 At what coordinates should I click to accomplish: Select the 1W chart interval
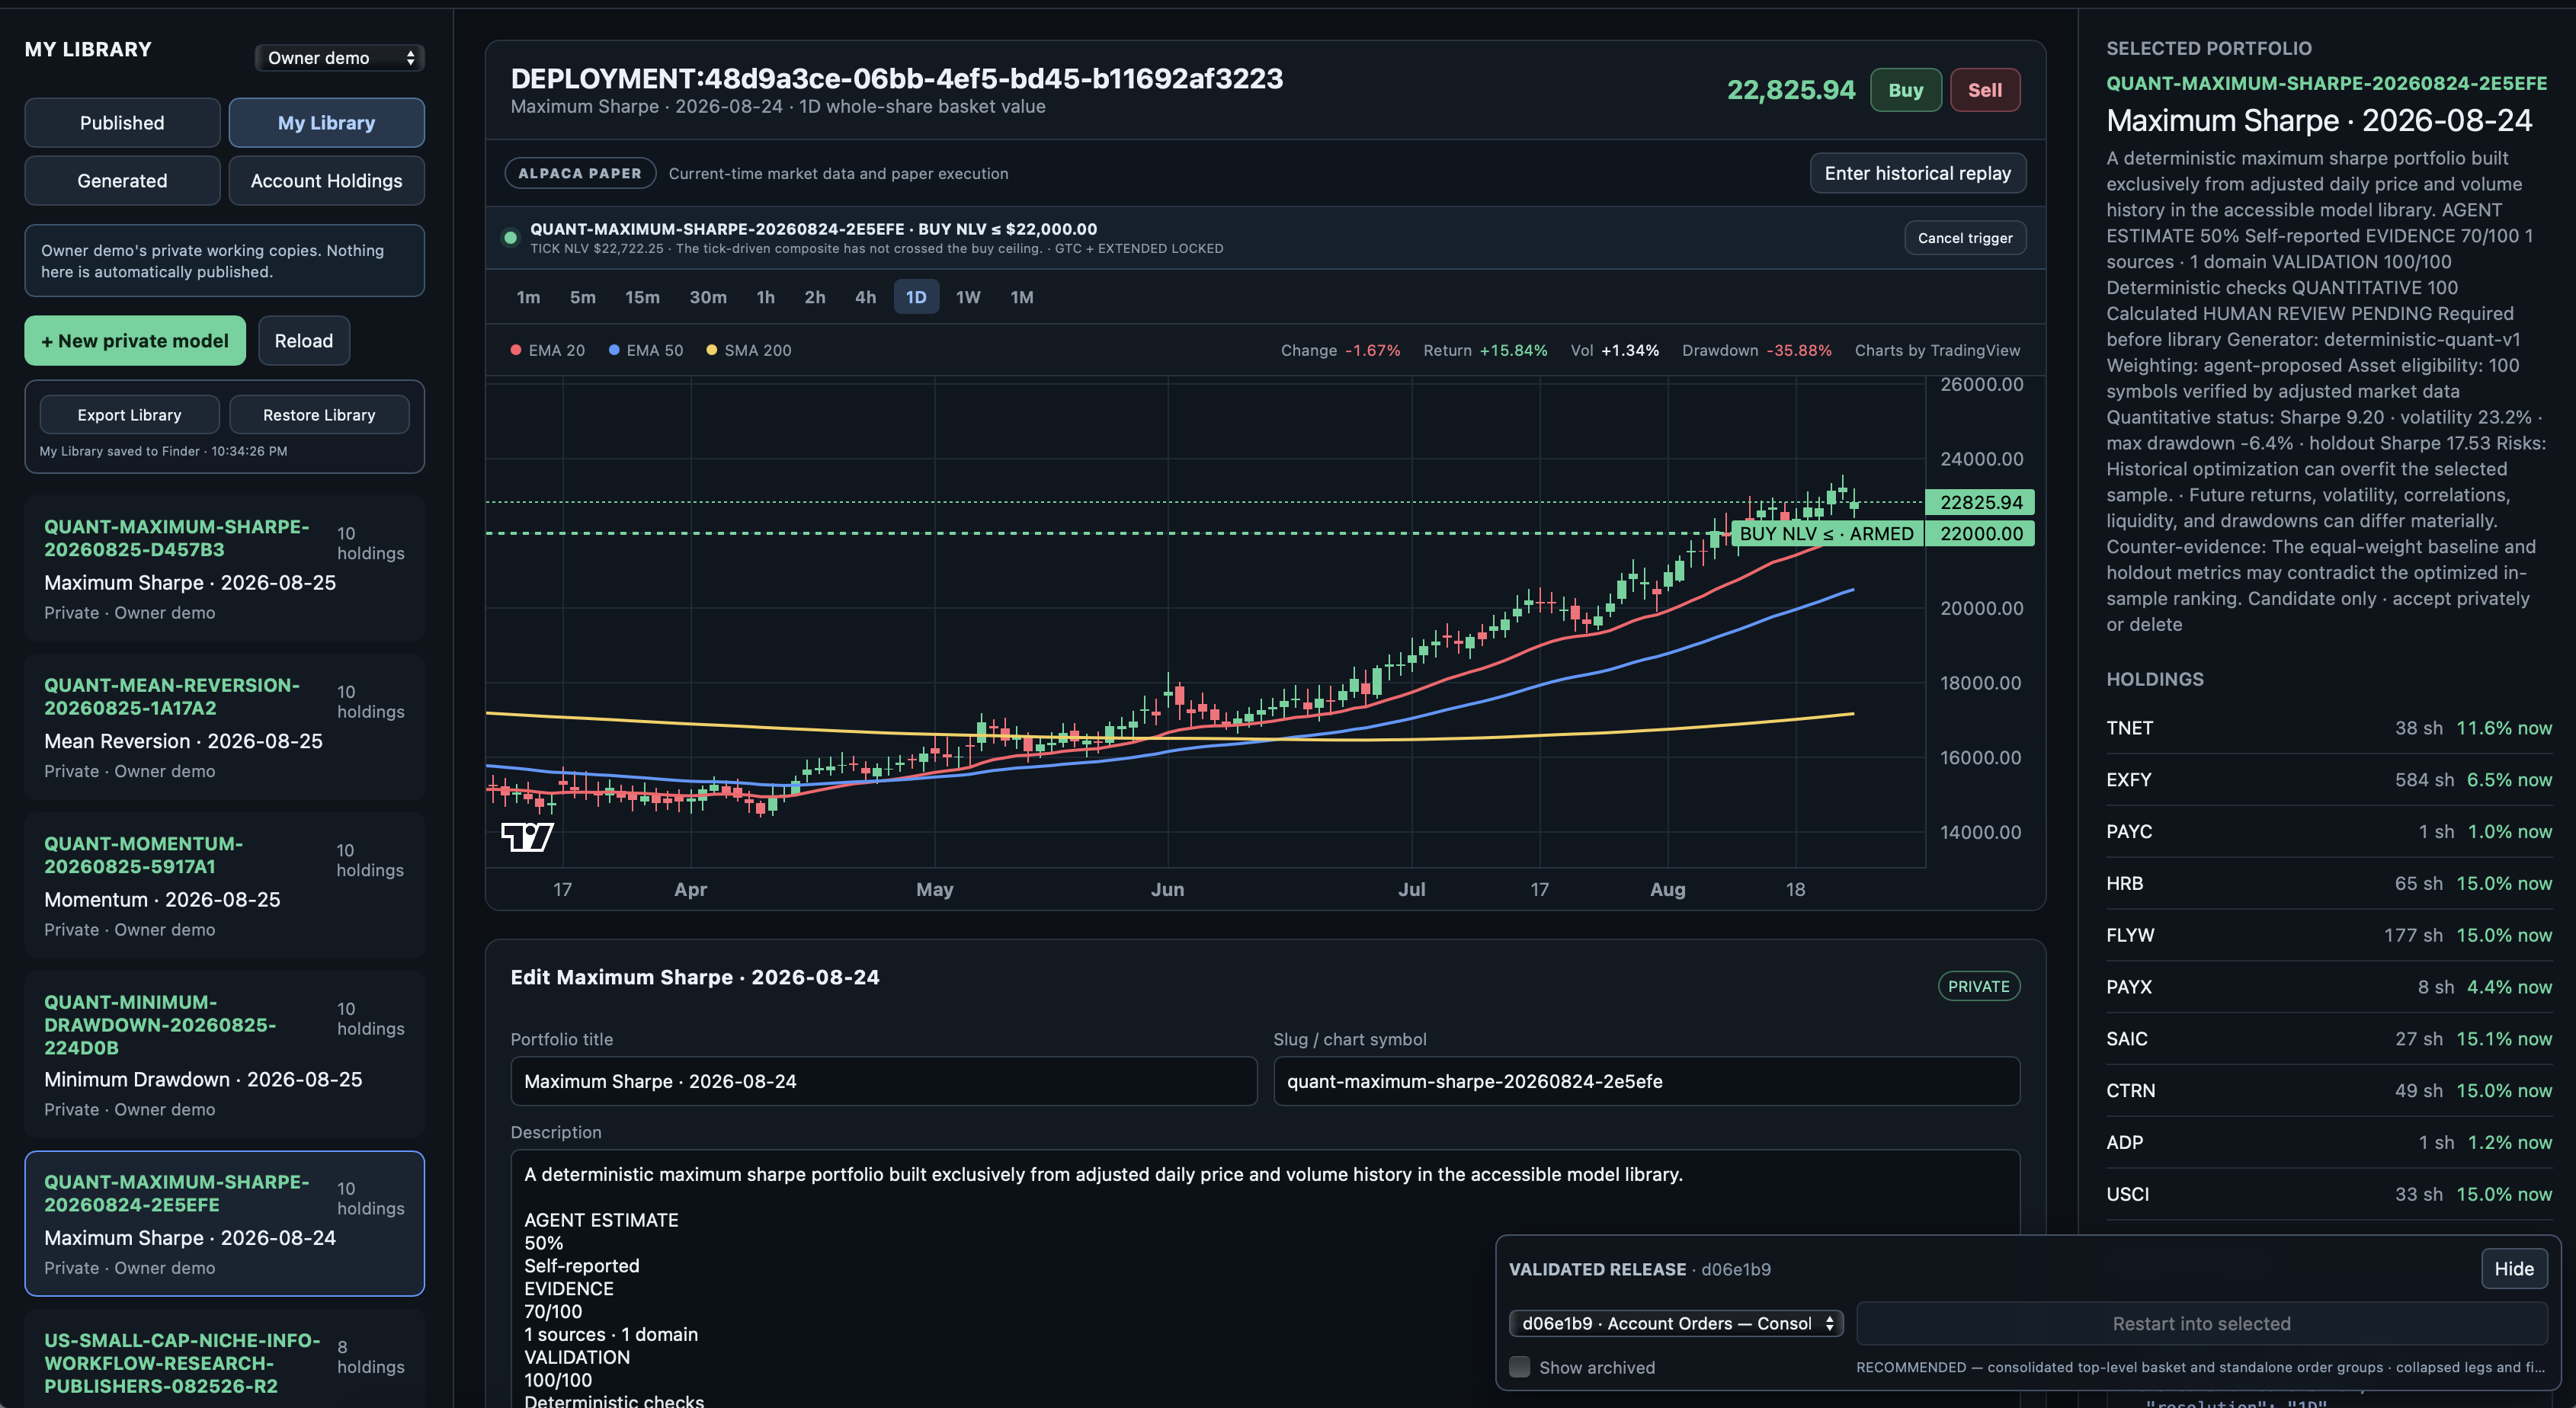968,297
